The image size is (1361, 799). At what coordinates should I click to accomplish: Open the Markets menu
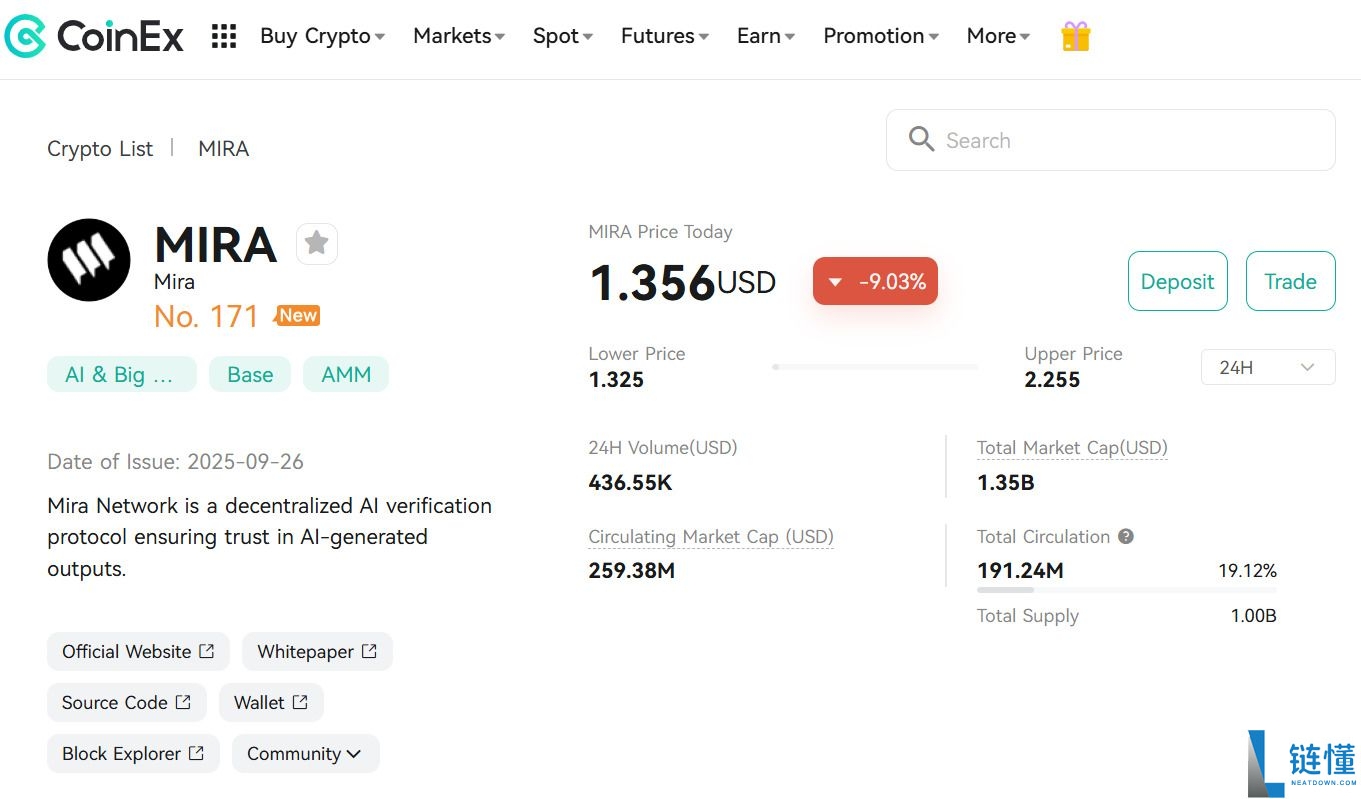tap(459, 36)
